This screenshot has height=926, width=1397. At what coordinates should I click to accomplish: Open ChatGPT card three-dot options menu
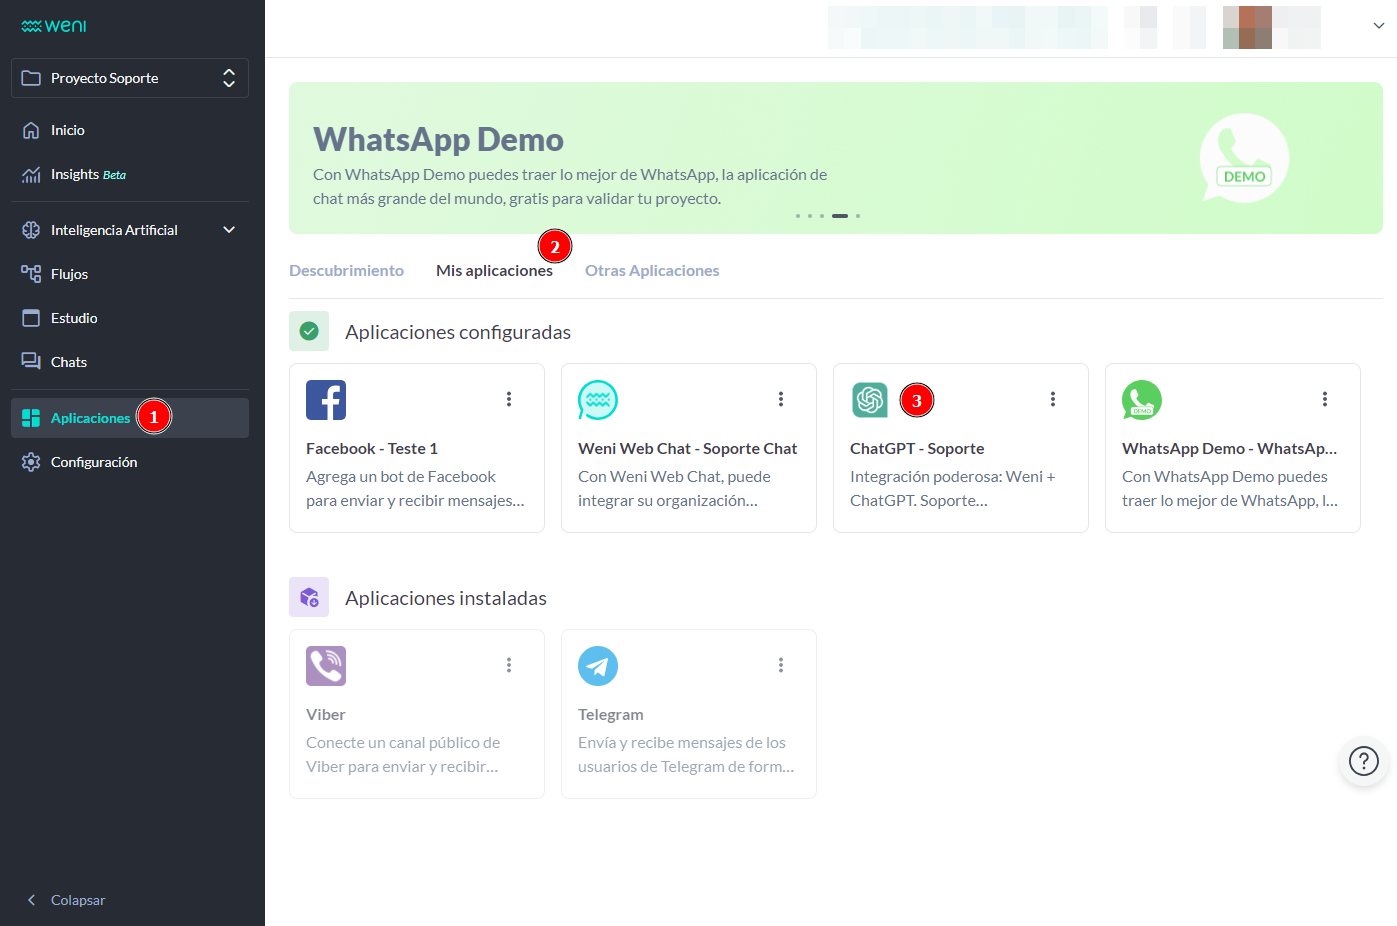(x=1053, y=399)
